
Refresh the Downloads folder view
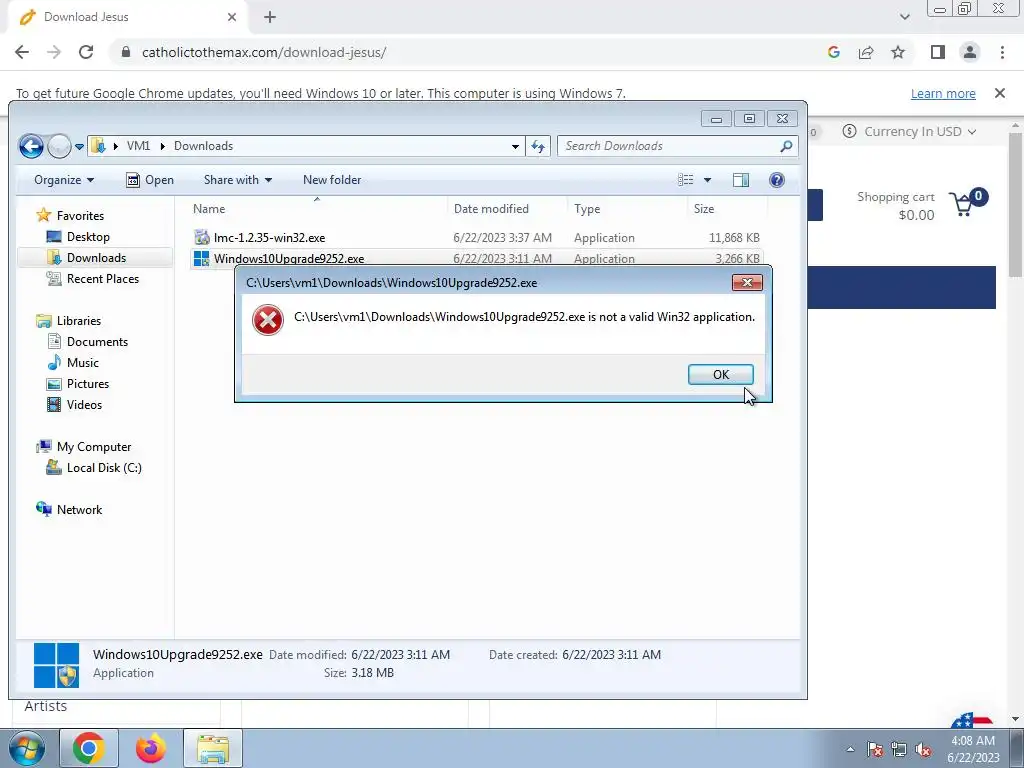[x=537, y=146]
